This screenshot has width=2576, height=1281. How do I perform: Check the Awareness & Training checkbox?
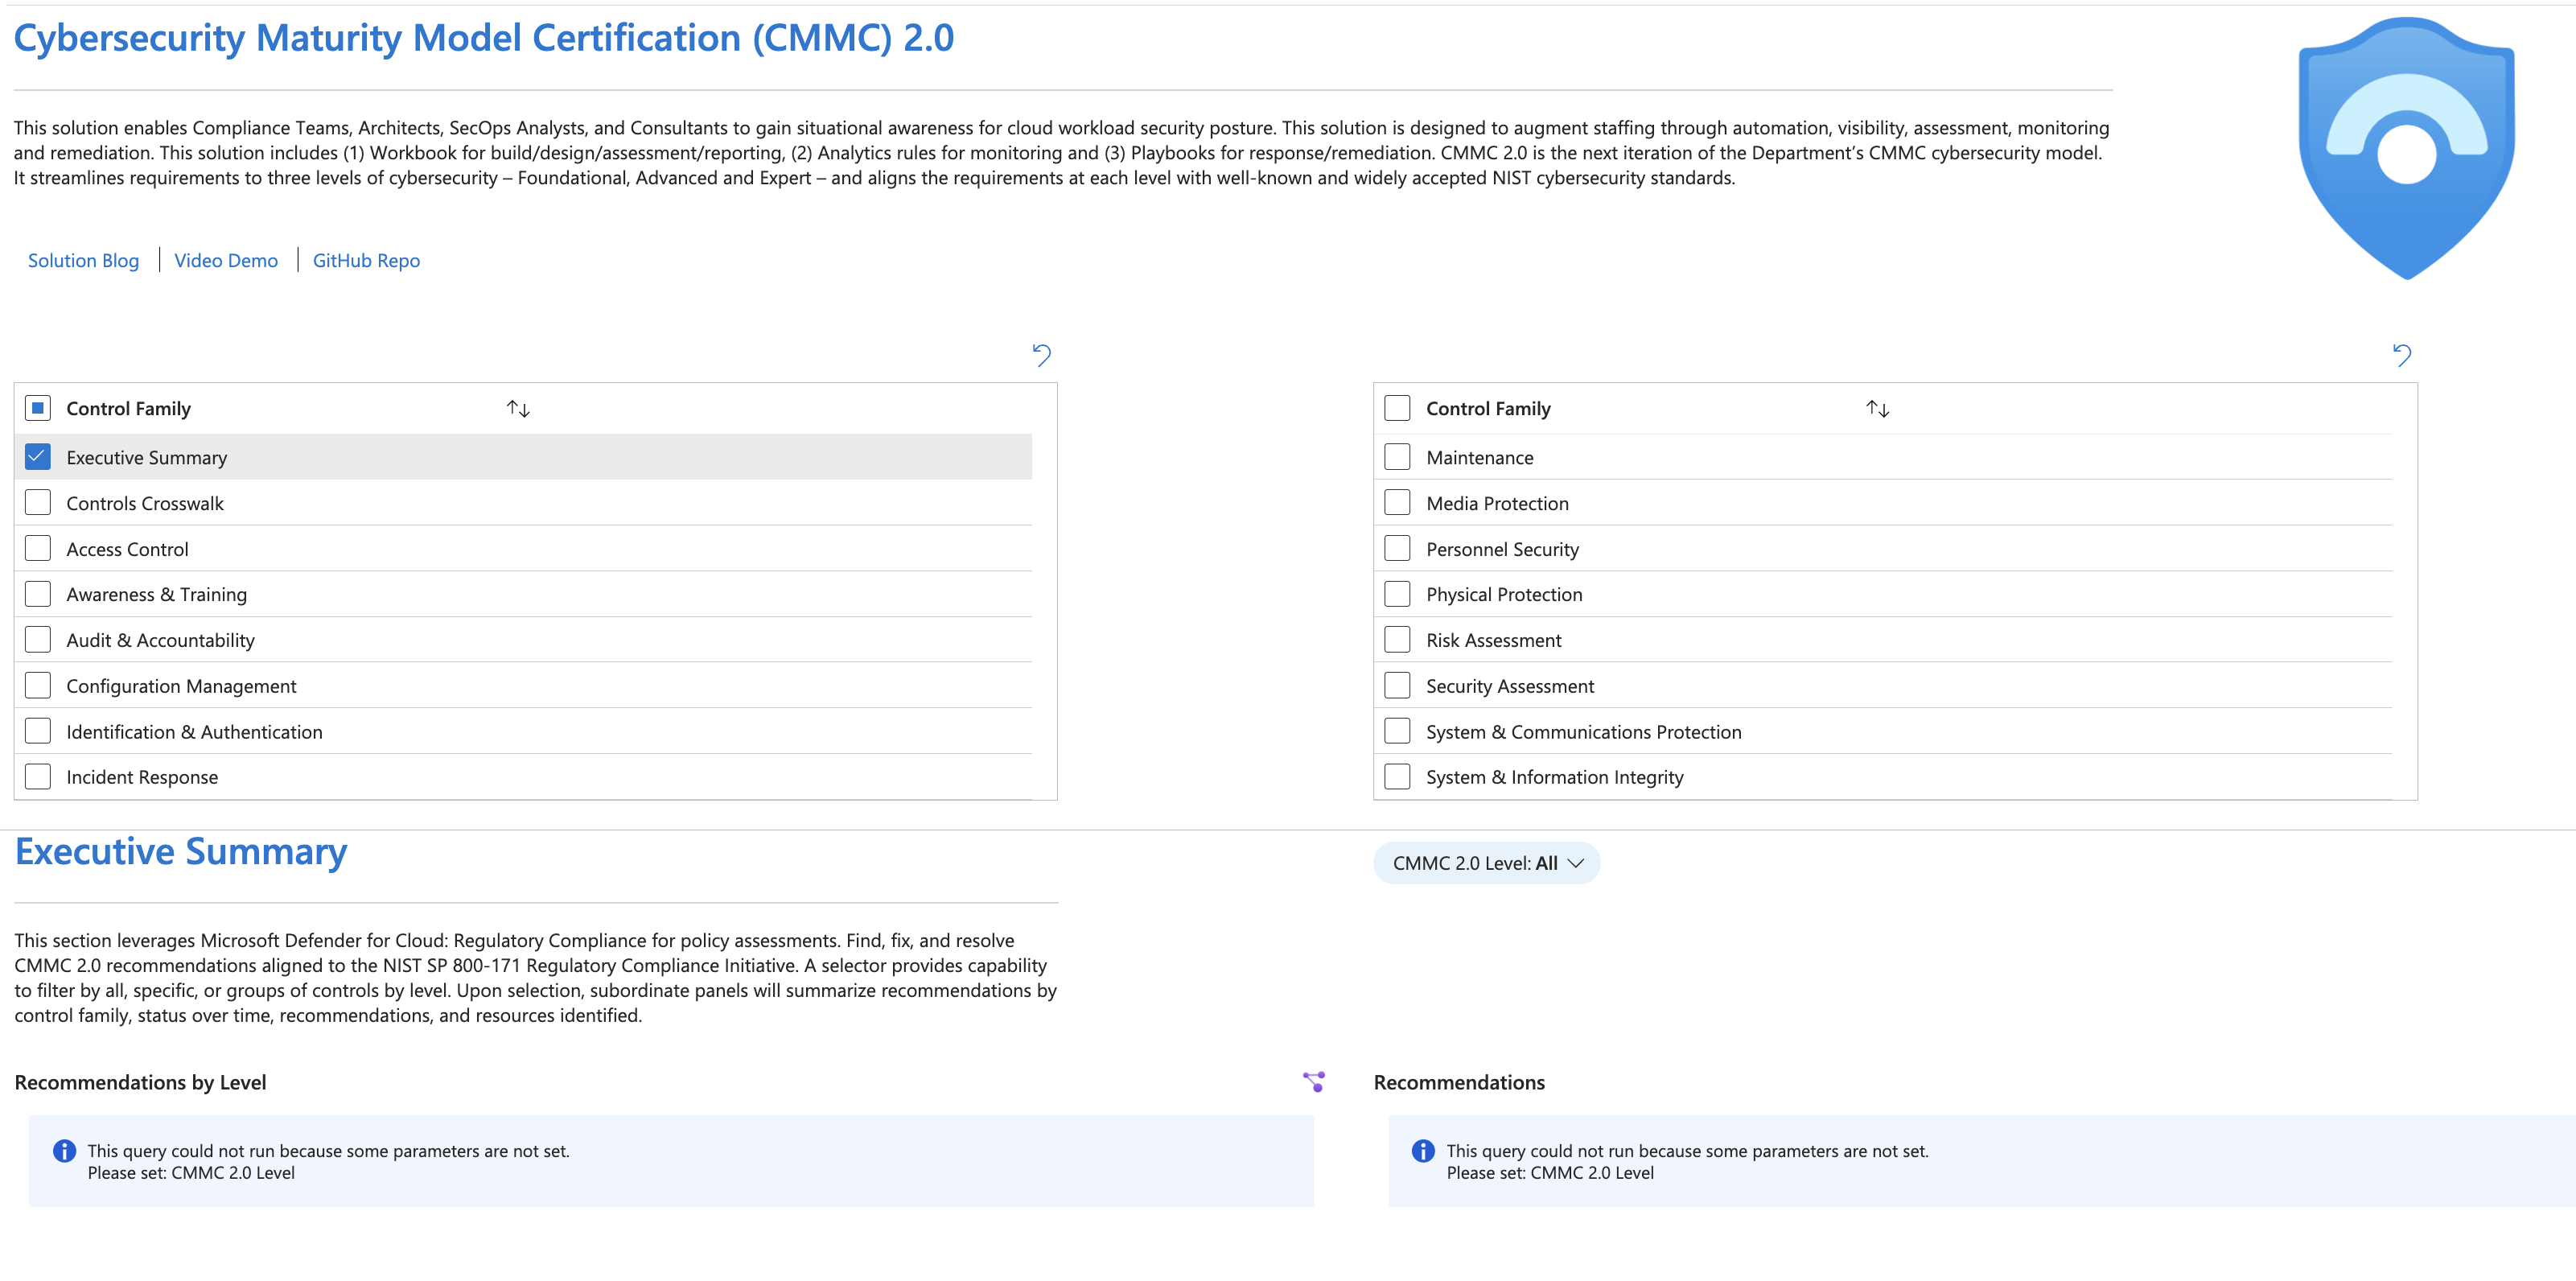[38, 594]
